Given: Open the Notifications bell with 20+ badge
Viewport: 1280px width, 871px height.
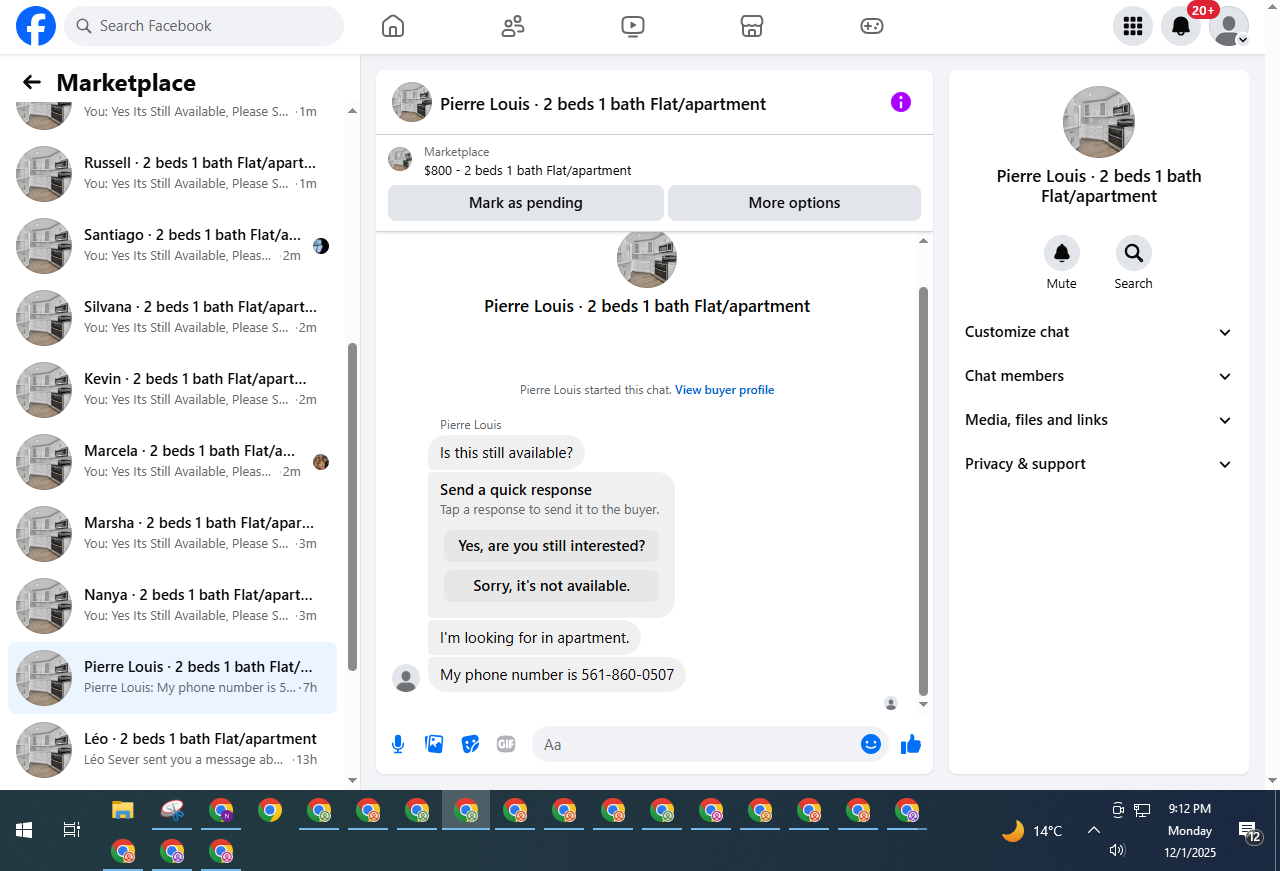Looking at the screenshot, I should coord(1181,26).
